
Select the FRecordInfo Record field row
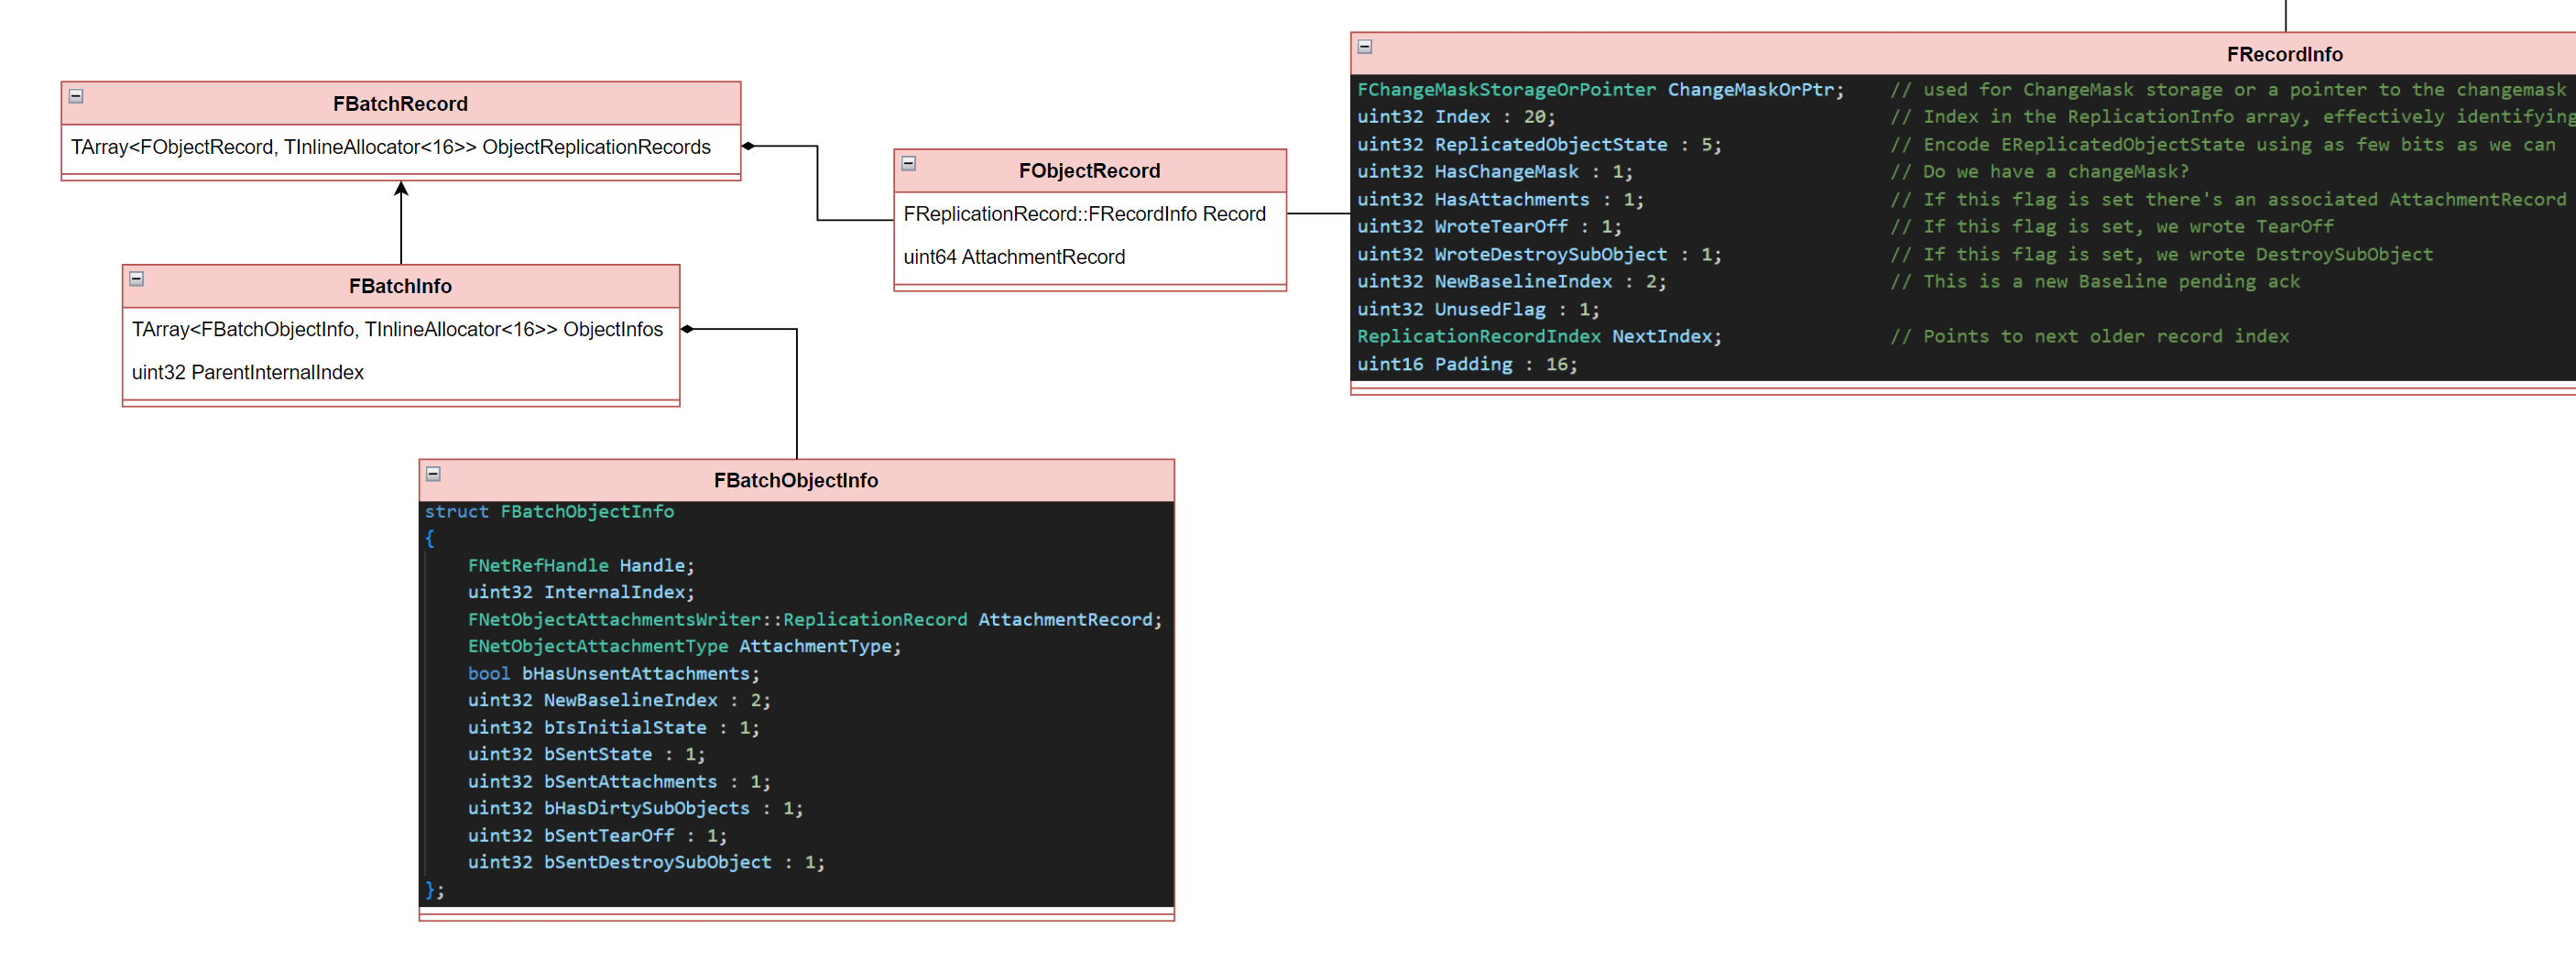point(1084,214)
